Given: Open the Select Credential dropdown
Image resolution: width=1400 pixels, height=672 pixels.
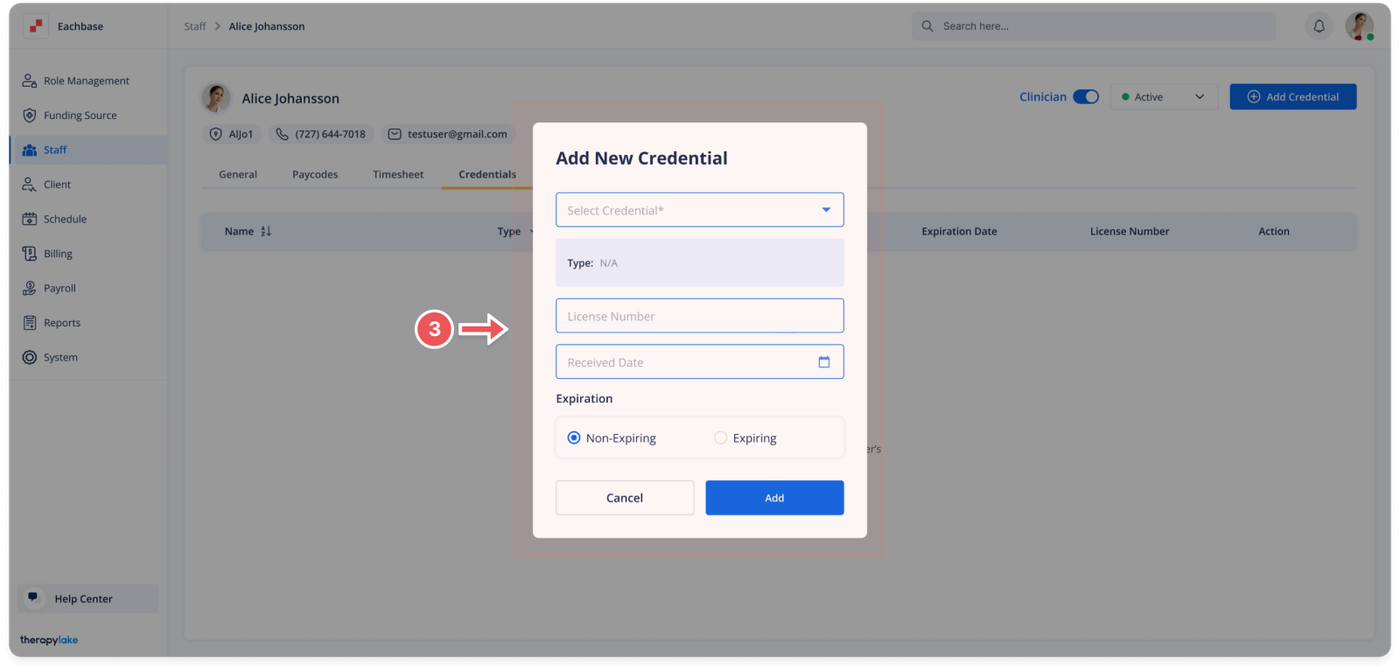Looking at the screenshot, I should [x=699, y=210].
